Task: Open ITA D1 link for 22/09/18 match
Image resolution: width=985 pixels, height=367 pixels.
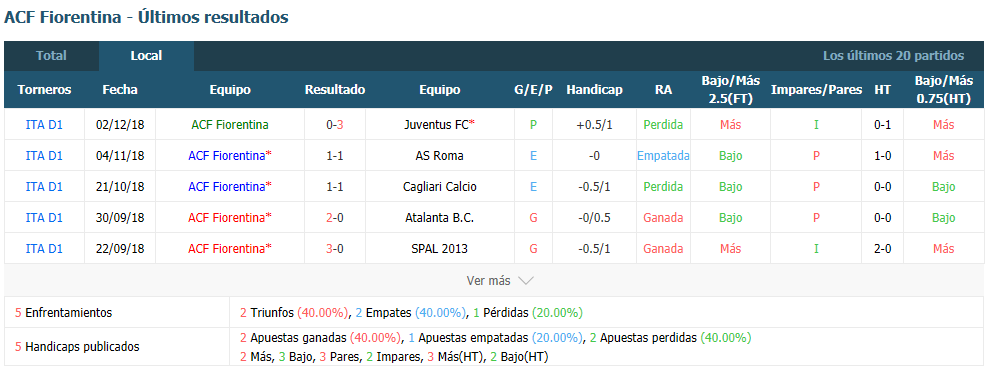Action: (44, 248)
